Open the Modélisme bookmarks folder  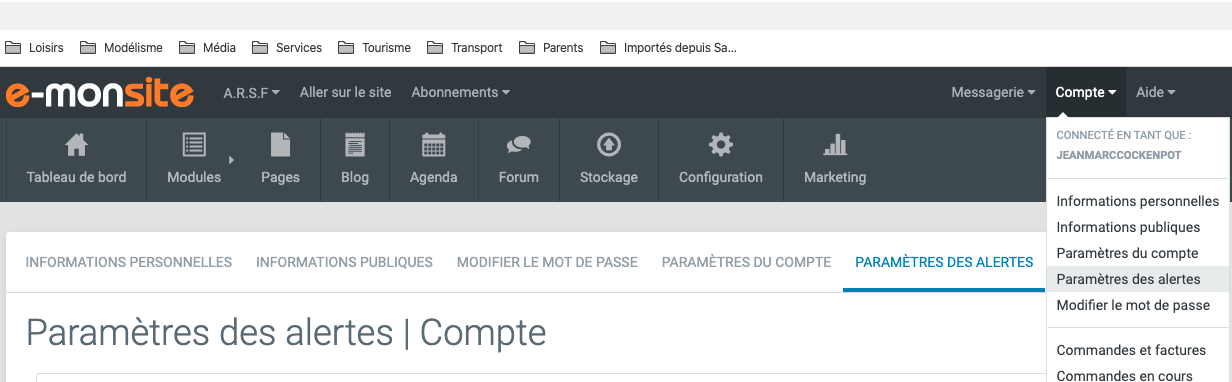[122, 47]
